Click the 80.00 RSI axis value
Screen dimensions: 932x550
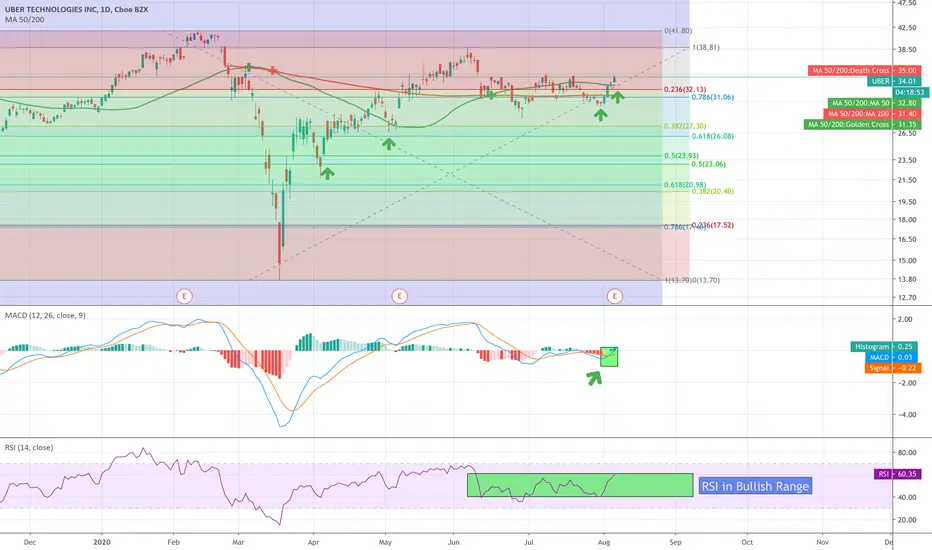point(907,452)
